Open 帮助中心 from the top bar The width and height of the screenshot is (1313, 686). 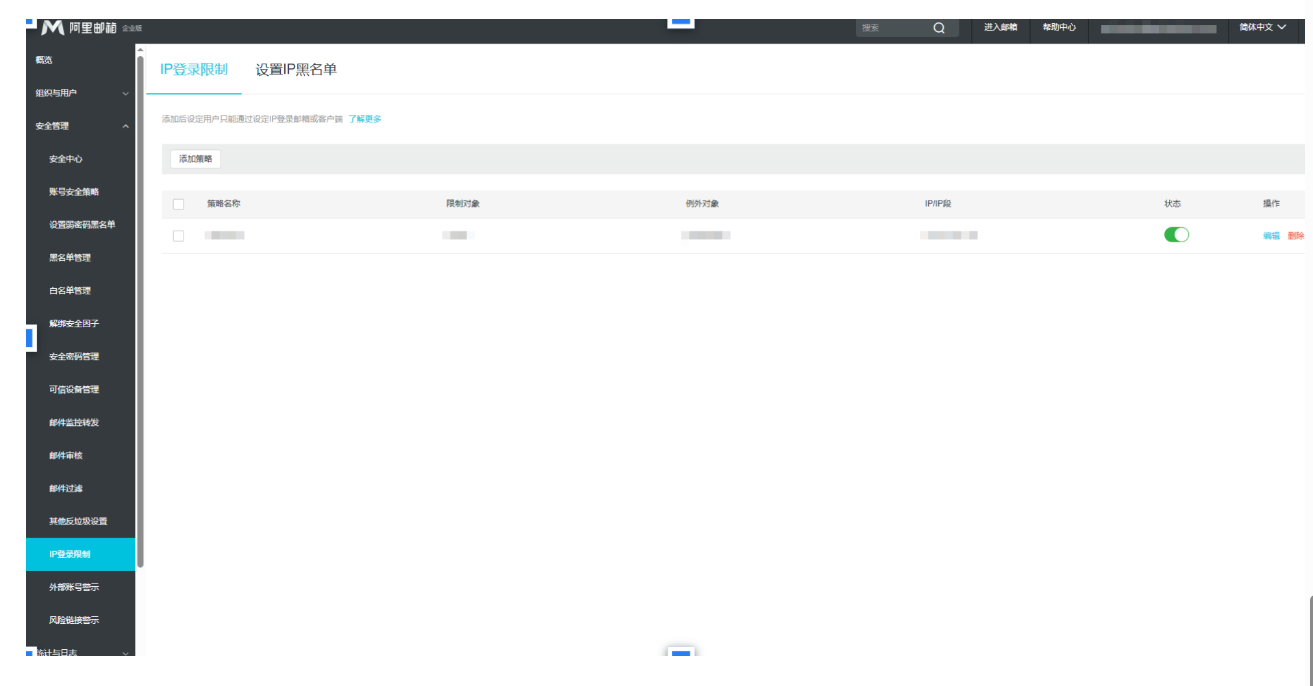[x=1059, y=28]
